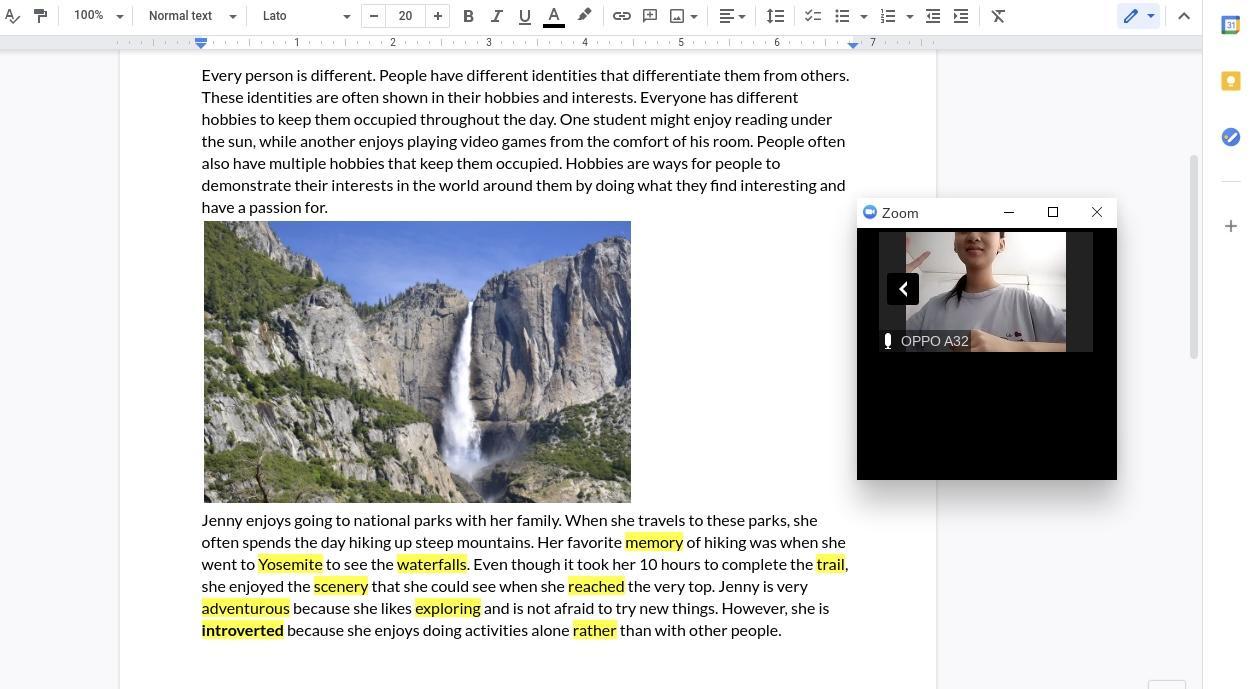Image resolution: width=1258 pixels, height=689 pixels.
Task: Open the Lato font dropdown
Action: coord(305,16)
